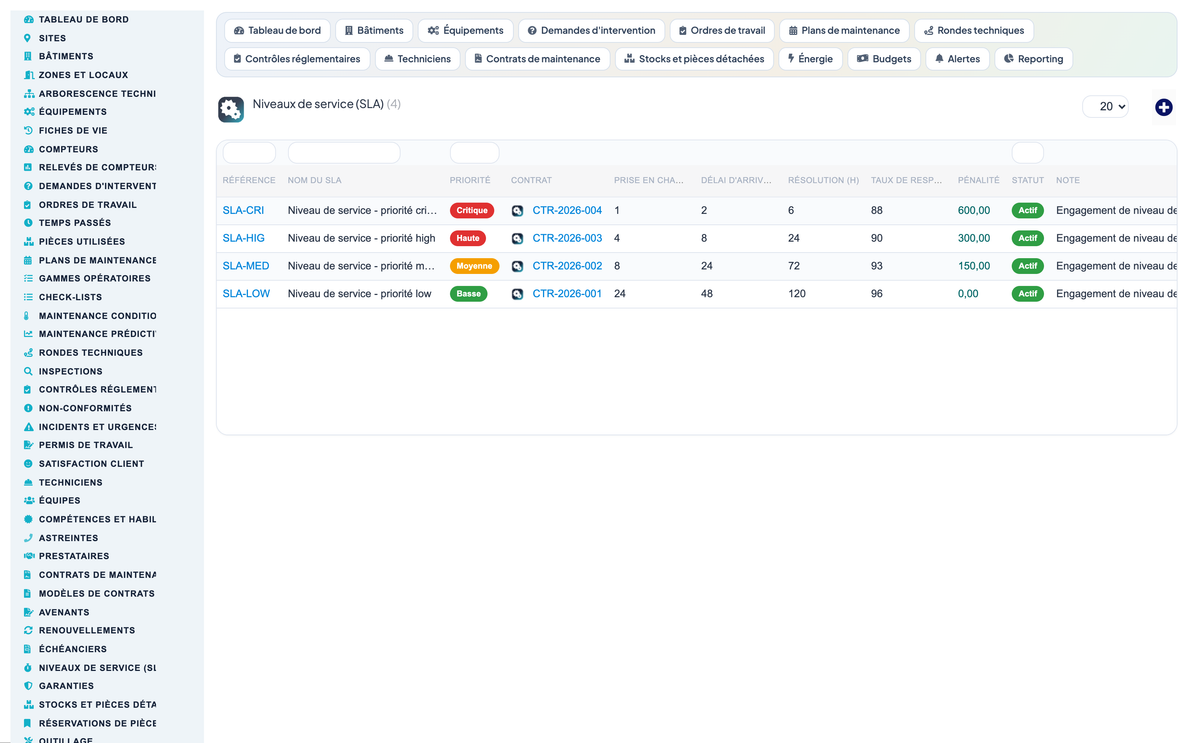The width and height of the screenshot is (1200, 743).
Task: Select the Énergie top tab
Action: point(810,59)
